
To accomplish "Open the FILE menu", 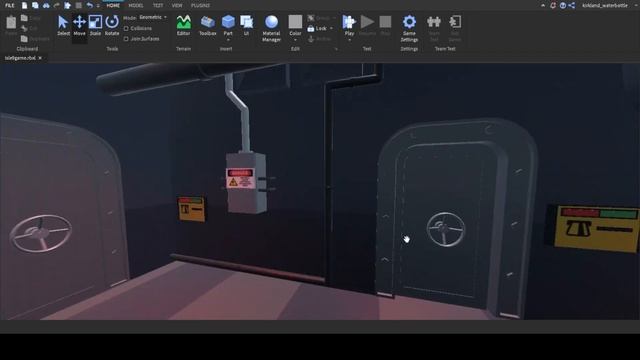I will (9, 5).
